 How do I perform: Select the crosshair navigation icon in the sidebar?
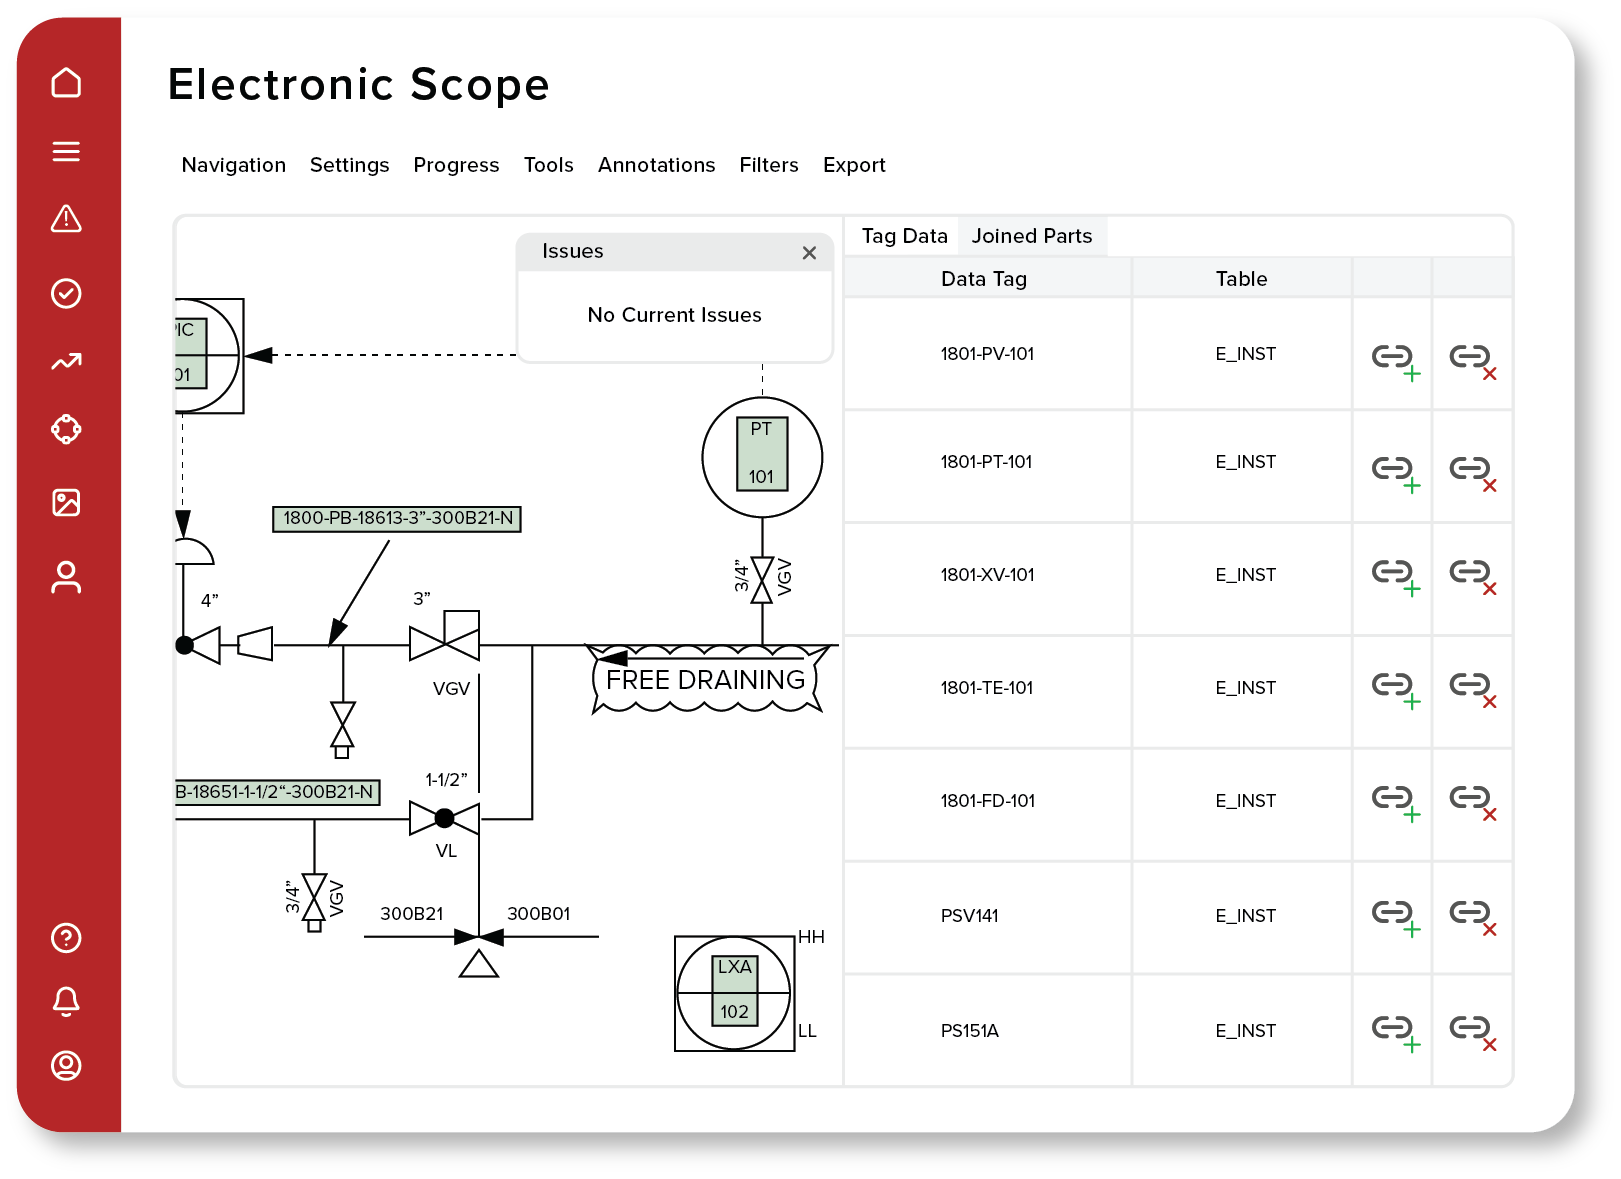(x=66, y=430)
